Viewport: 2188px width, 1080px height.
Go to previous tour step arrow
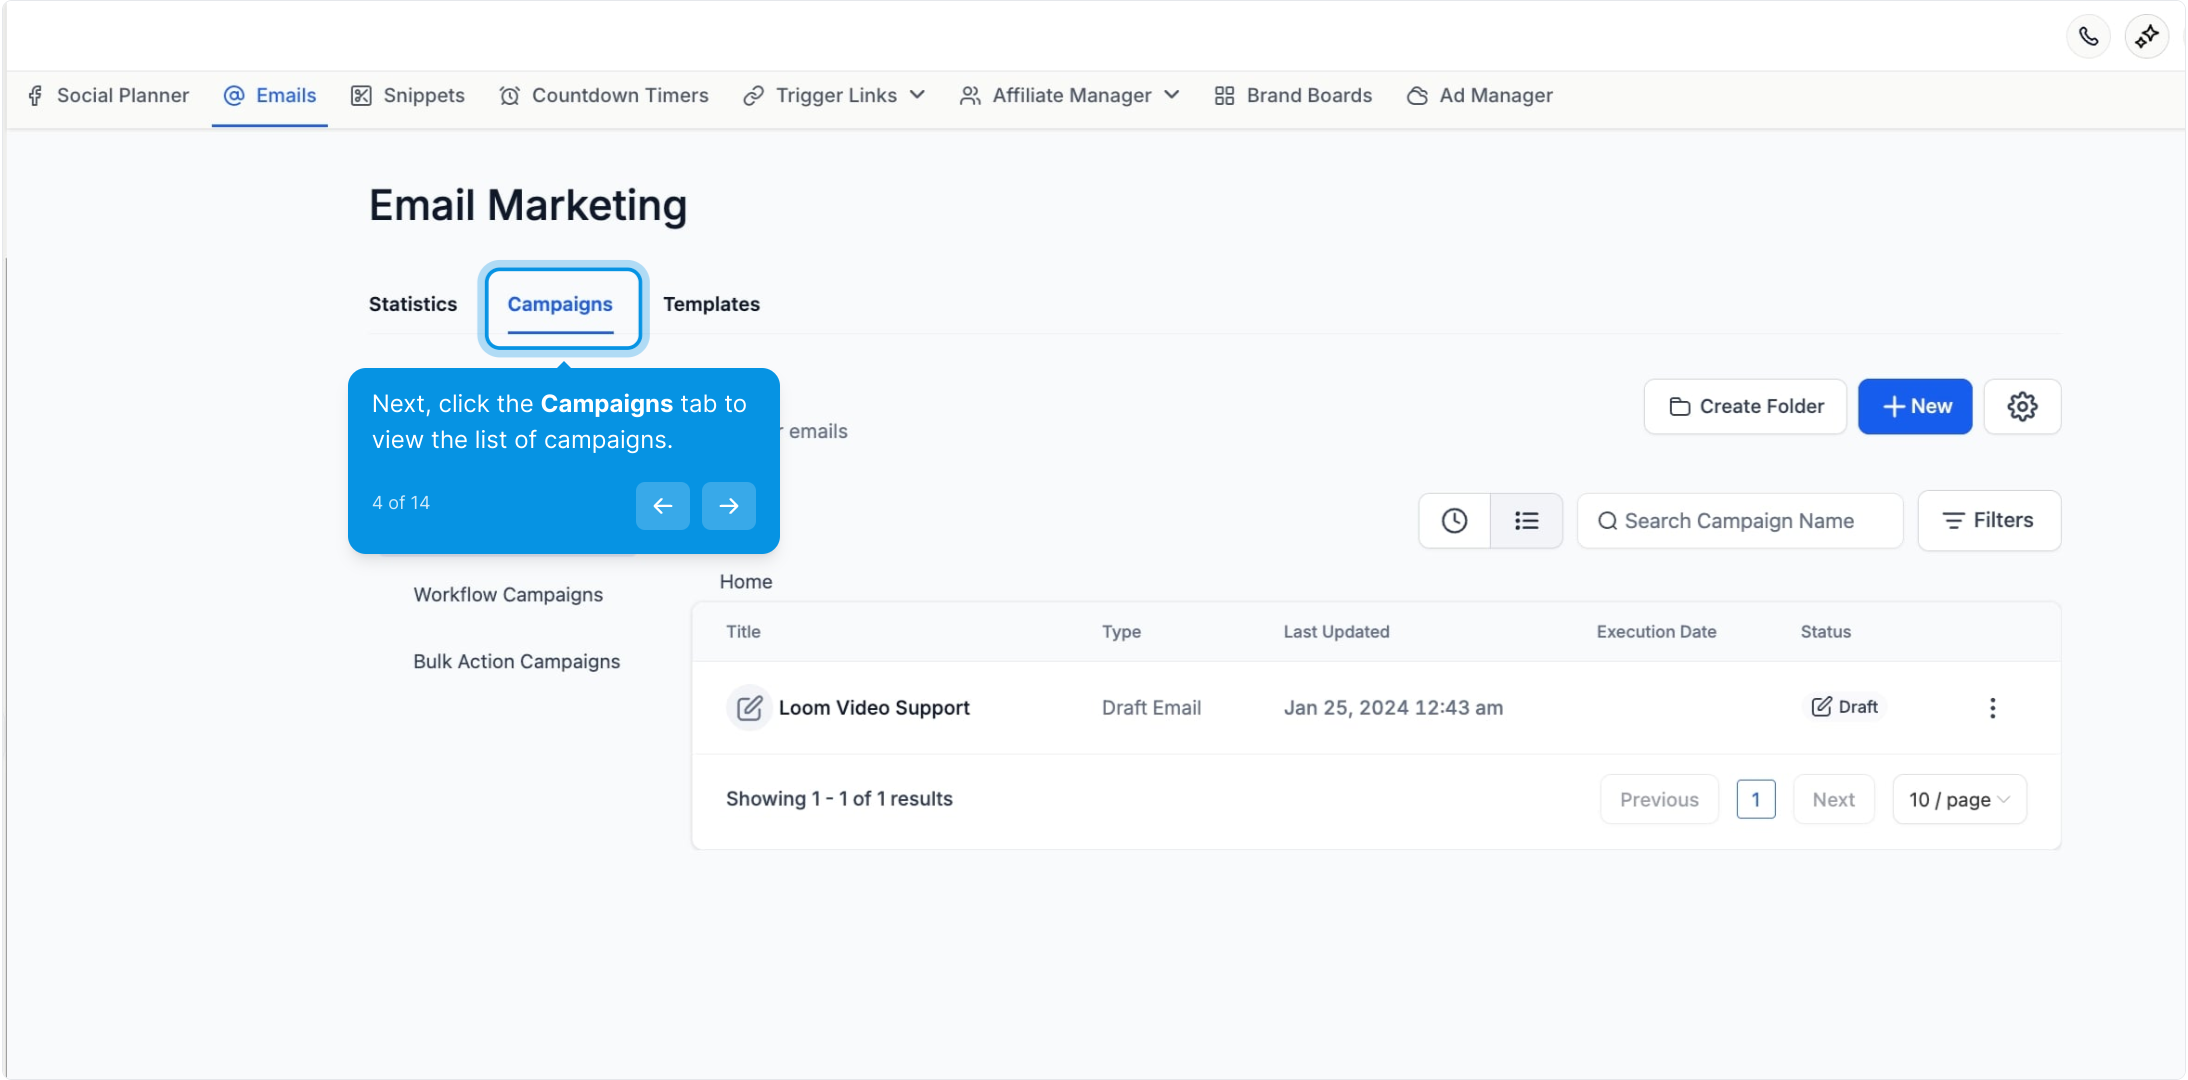coord(662,505)
